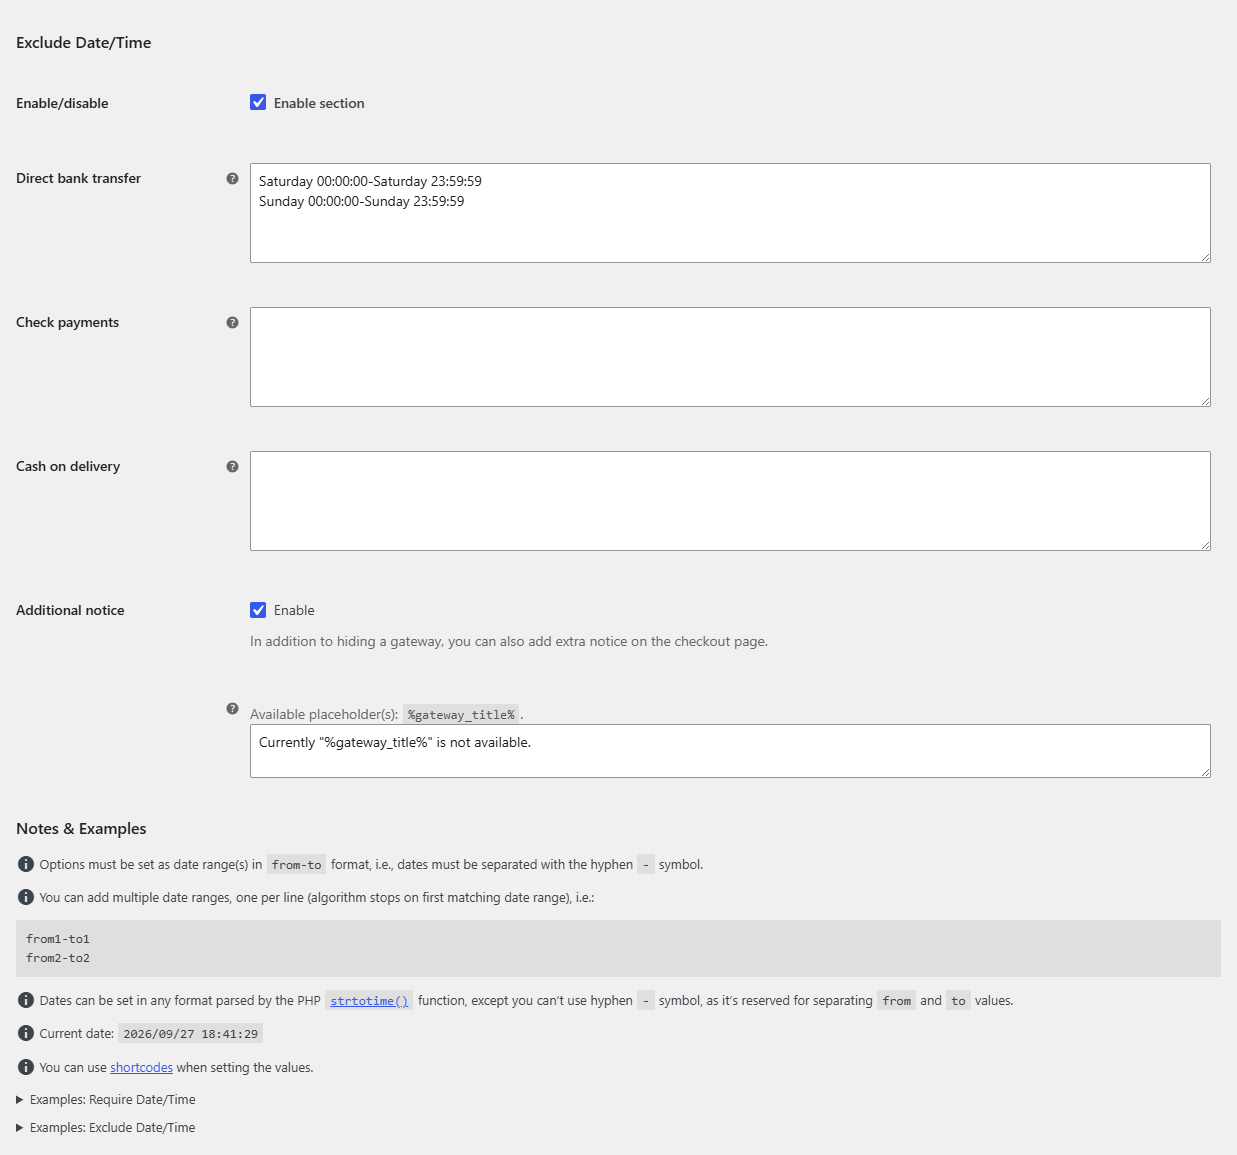This screenshot has width=1237, height=1155.
Task: Expand Examples: Exclude Date/Time
Action: [106, 1127]
